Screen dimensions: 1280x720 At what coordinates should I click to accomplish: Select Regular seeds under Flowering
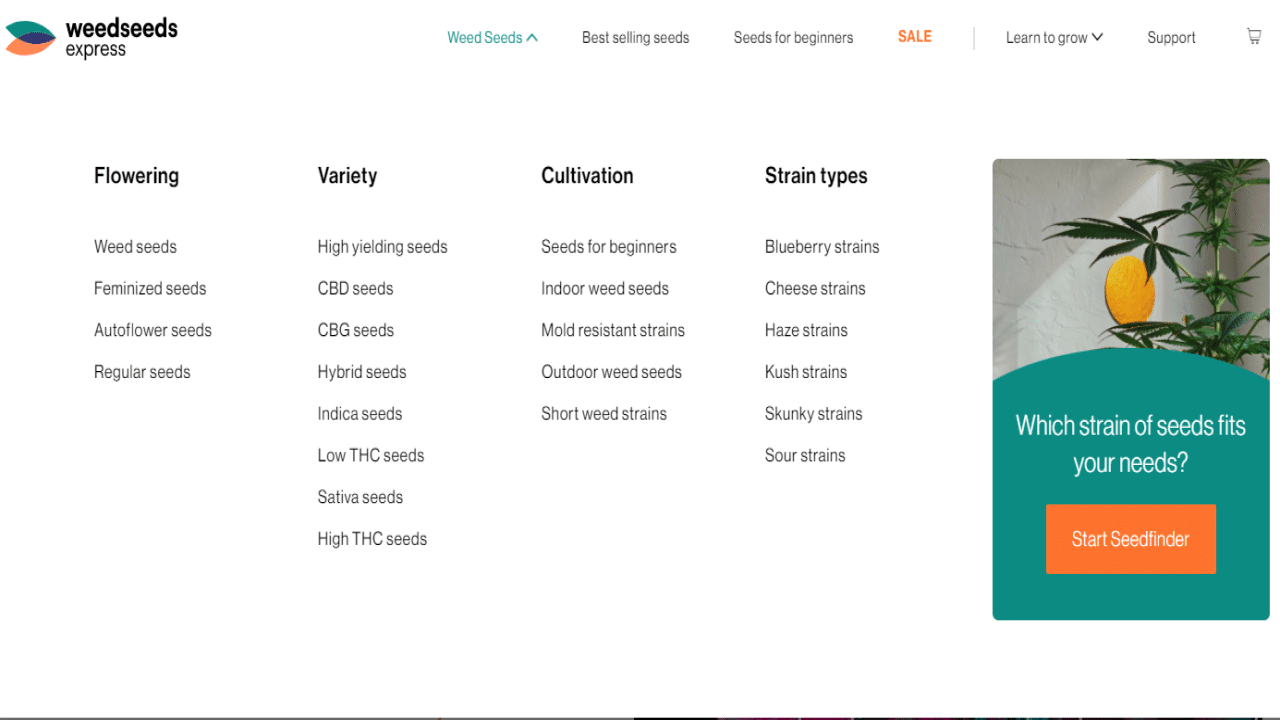click(x=142, y=372)
